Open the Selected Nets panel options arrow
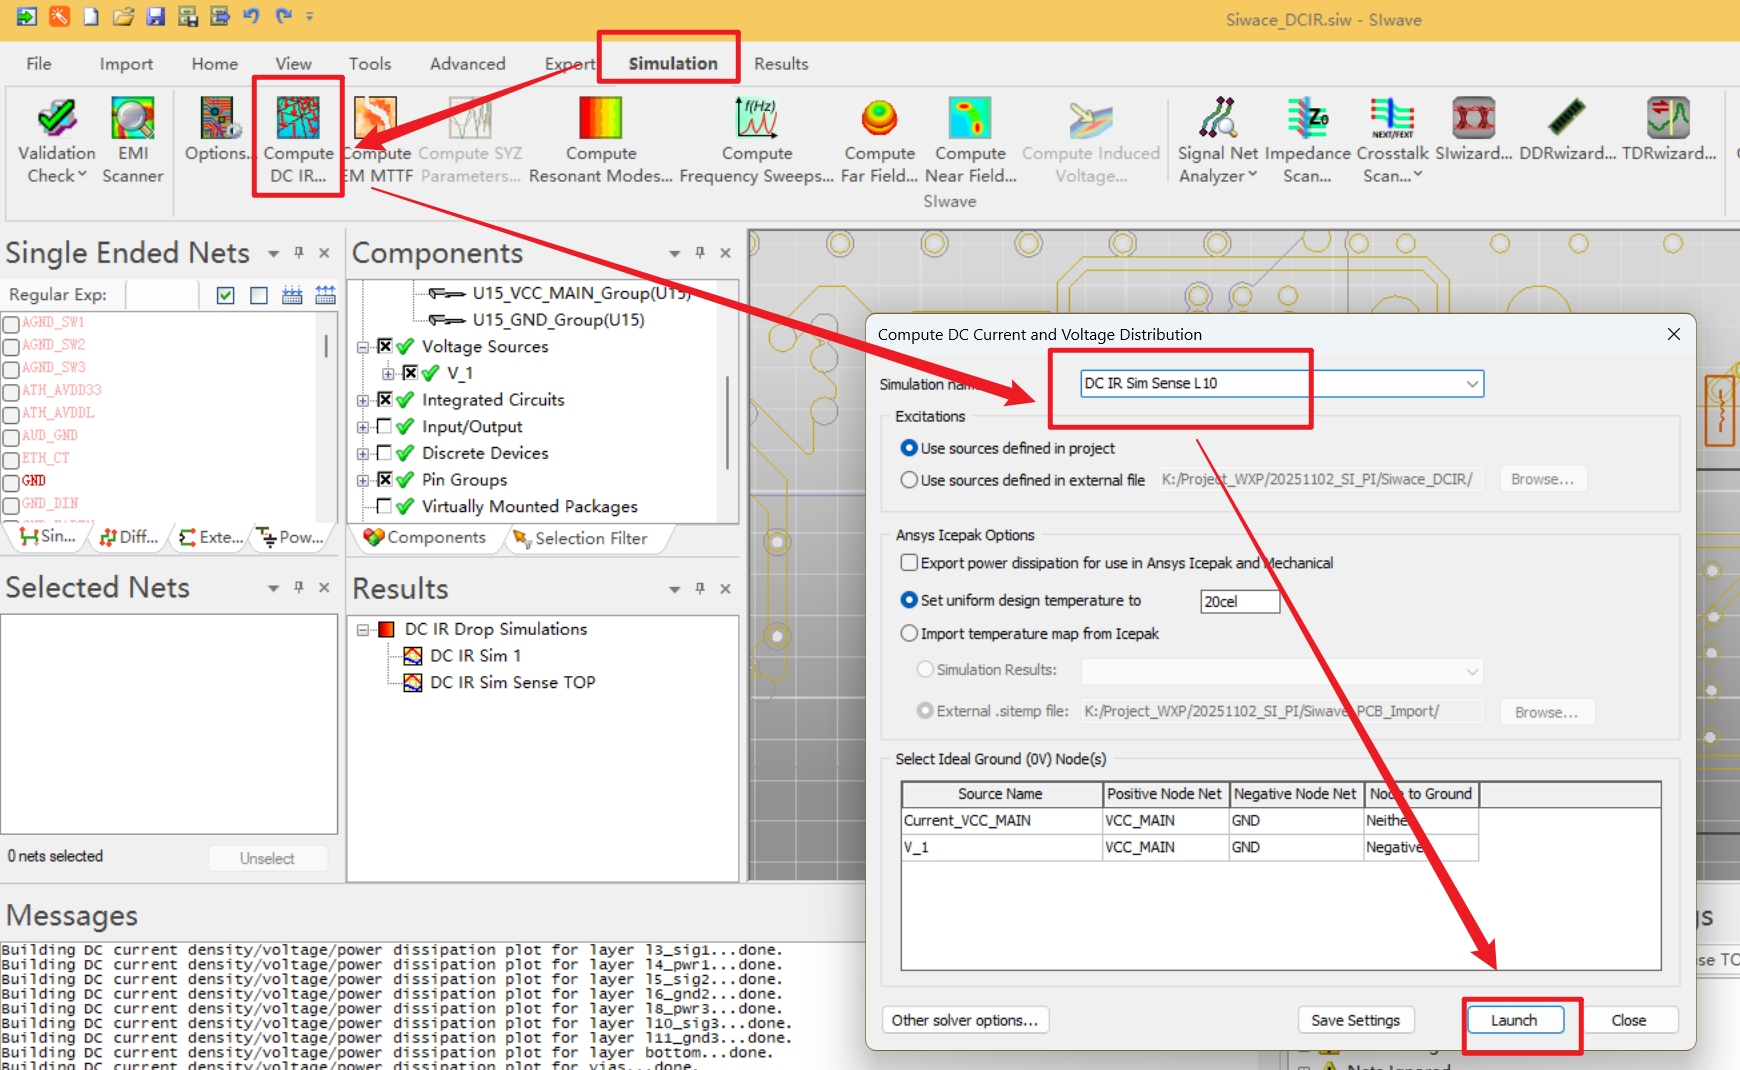The image size is (1740, 1070). click(x=273, y=589)
